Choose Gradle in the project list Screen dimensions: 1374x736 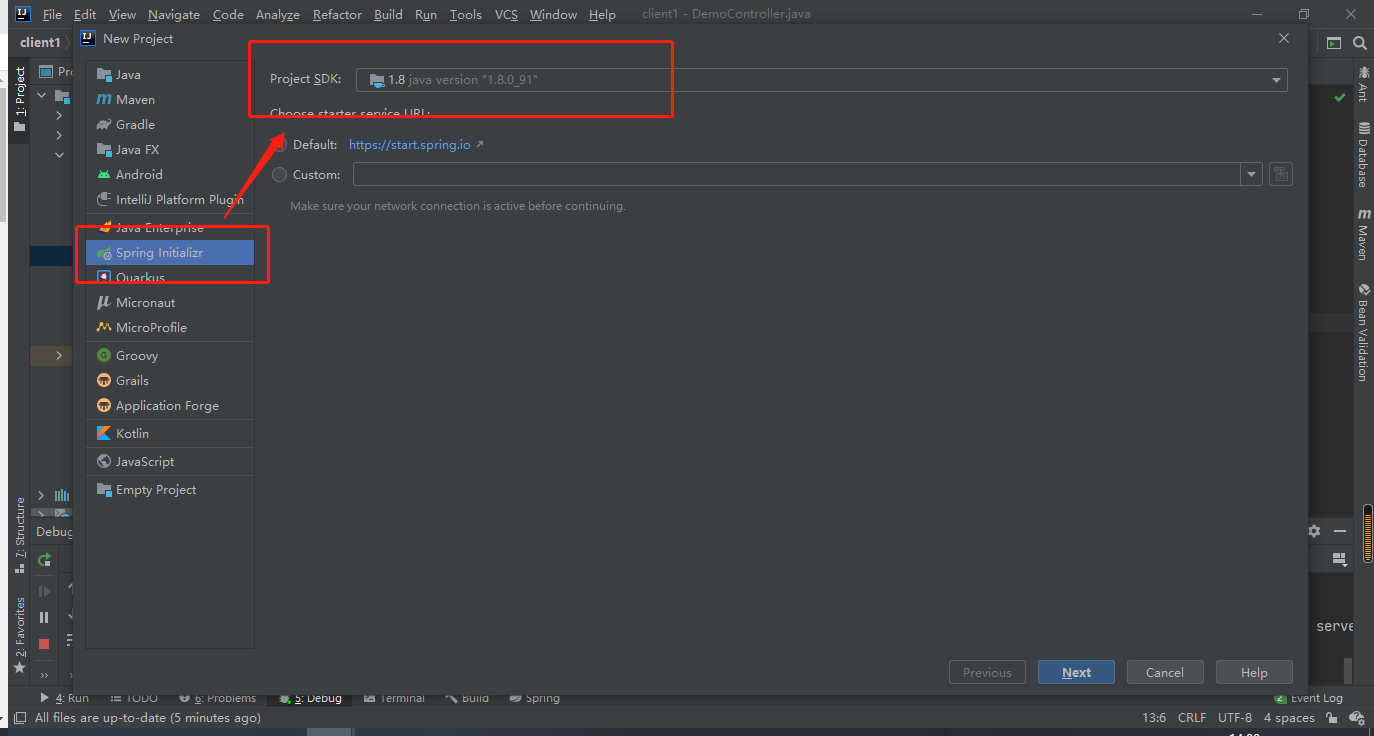point(170,124)
